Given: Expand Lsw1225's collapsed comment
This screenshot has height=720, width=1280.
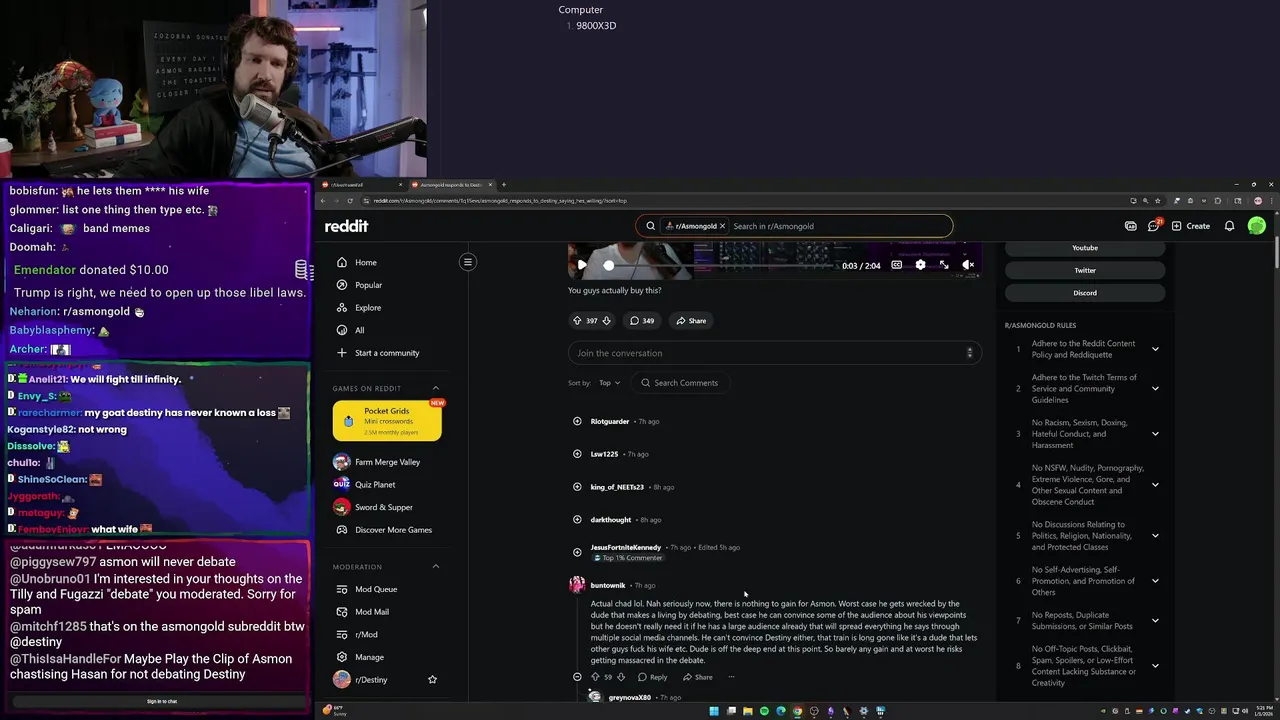Looking at the screenshot, I should tap(577, 454).
